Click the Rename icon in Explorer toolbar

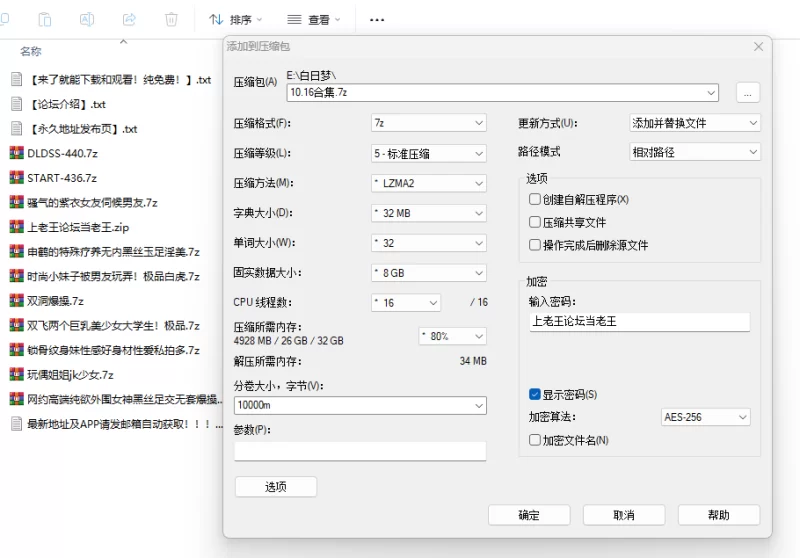(x=87, y=19)
